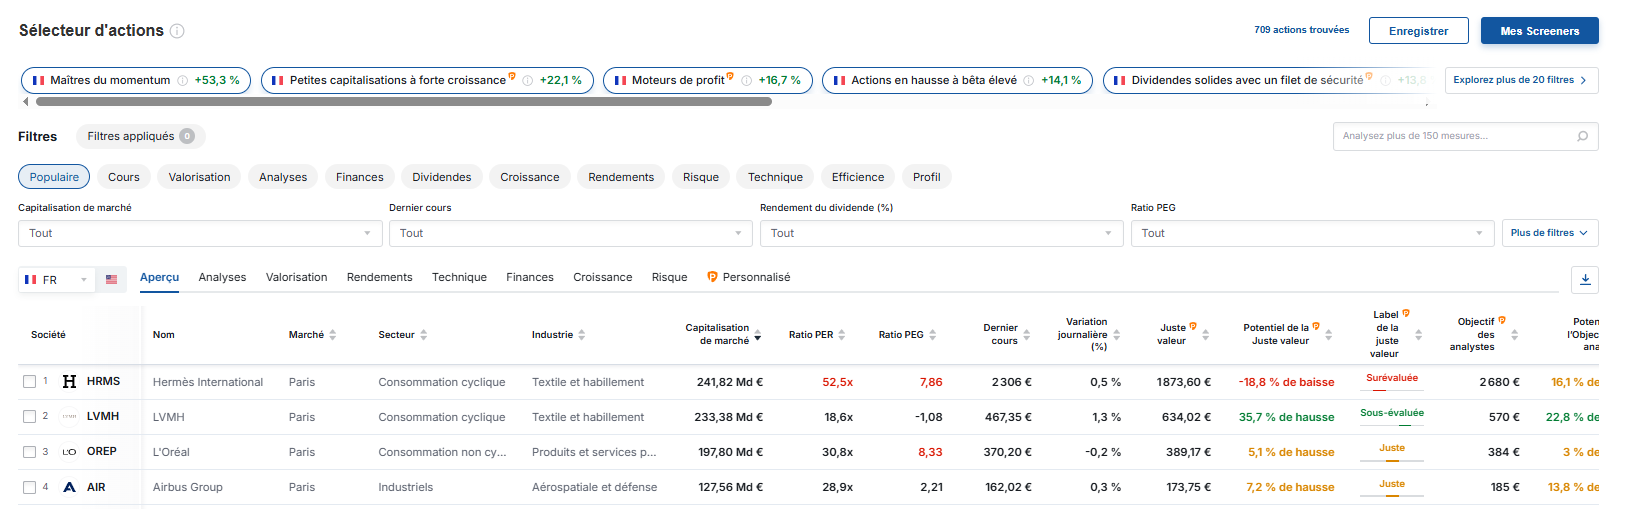Viewport: 1650px width, 509px height.
Task: Select Efficience filter category
Action: pos(858,177)
